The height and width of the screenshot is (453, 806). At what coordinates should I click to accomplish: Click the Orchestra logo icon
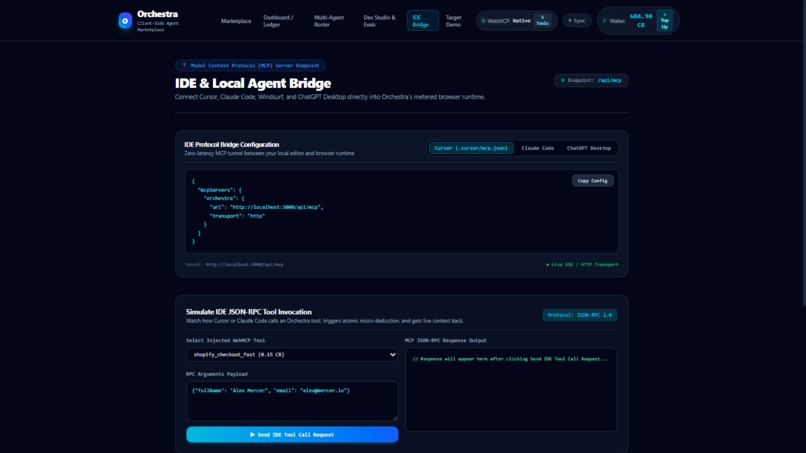tap(125, 21)
